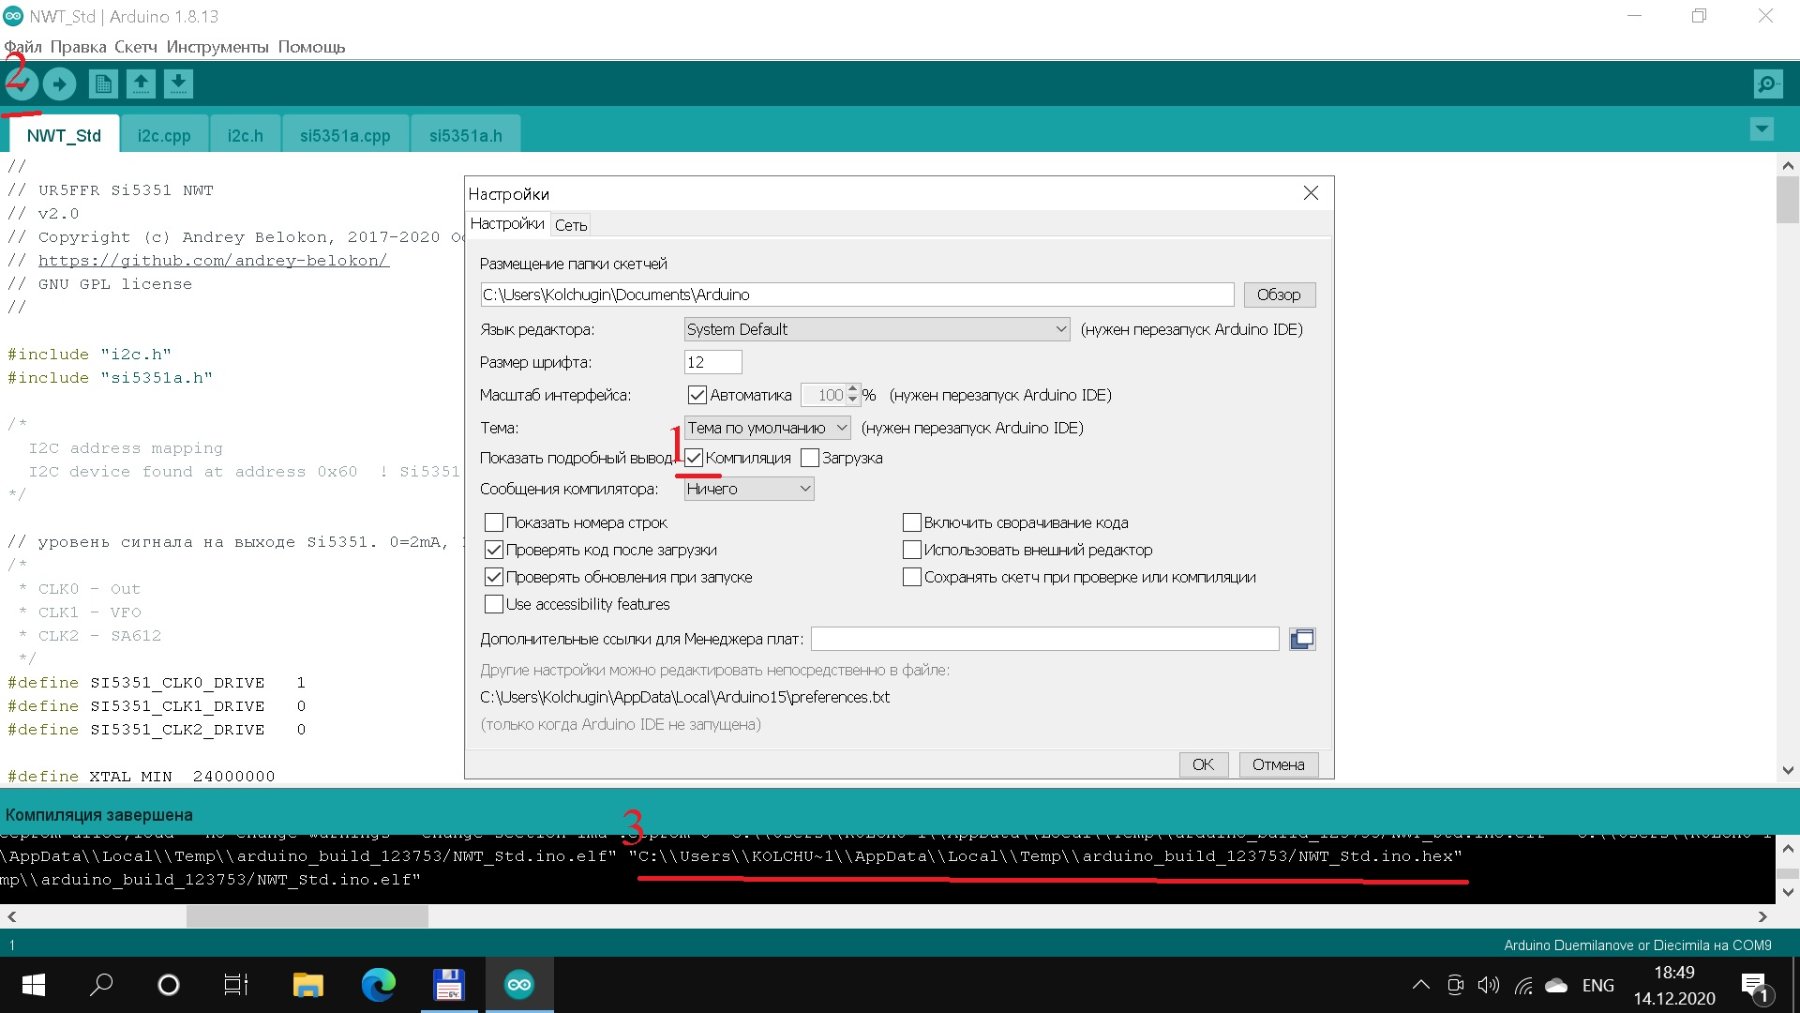Open Сообщения компилятора dropdown
Screen dimensions: 1800x1013
[x=749, y=489]
